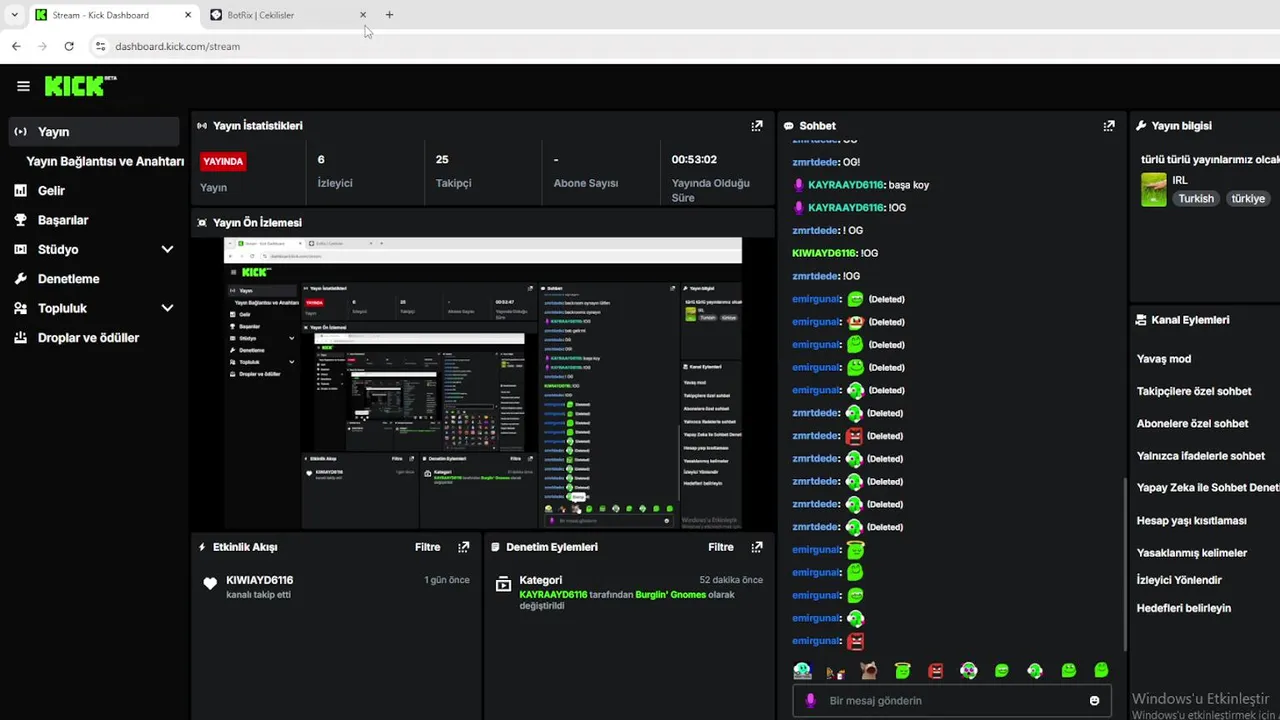Viewport: 1280px width, 720px height.
Task: Pop out the Etkinlik Akışı panel
Action: [463, 547]
